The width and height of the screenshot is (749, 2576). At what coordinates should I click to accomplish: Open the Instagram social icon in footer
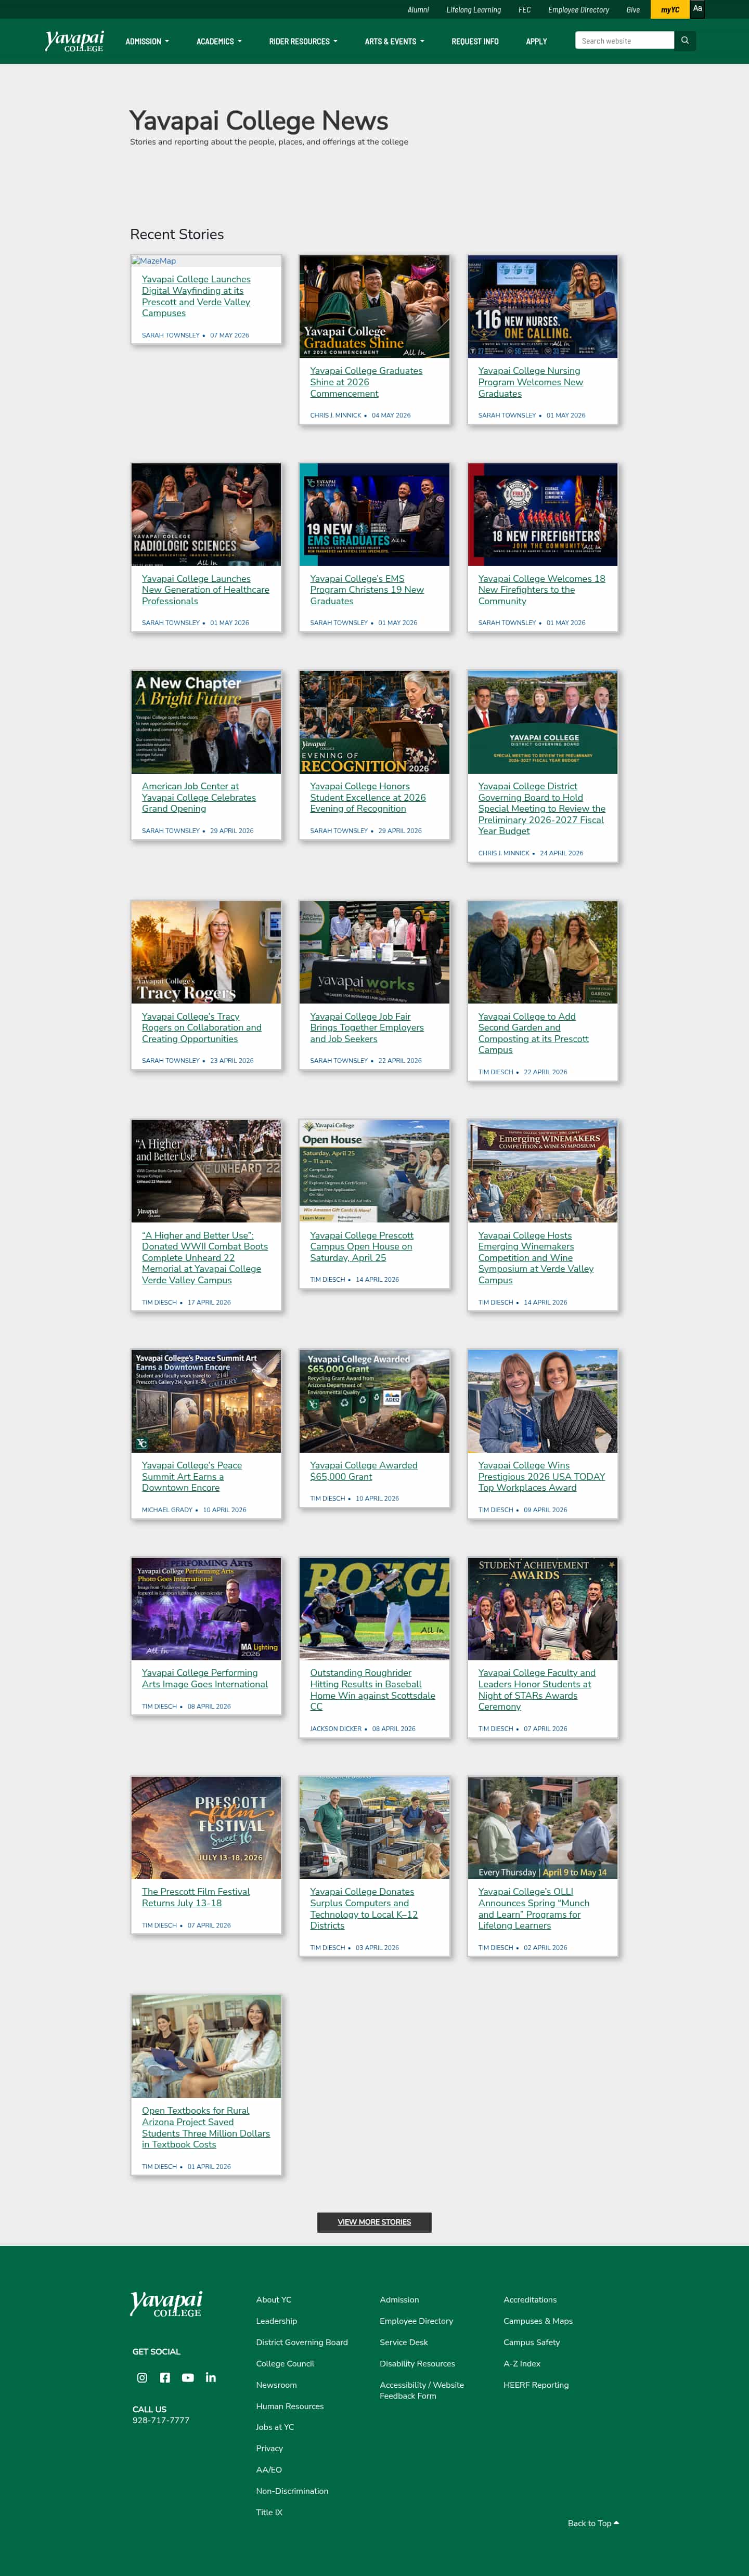coord(142,2377)
